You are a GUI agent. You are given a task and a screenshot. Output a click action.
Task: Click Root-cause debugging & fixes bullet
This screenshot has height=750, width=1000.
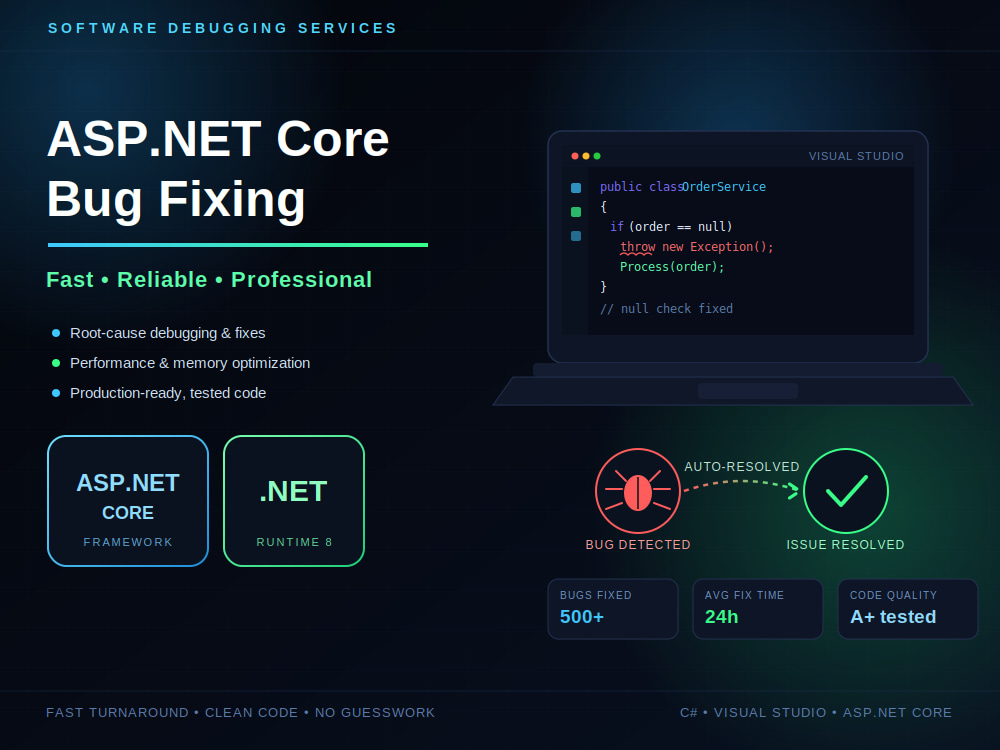[168, 333]
